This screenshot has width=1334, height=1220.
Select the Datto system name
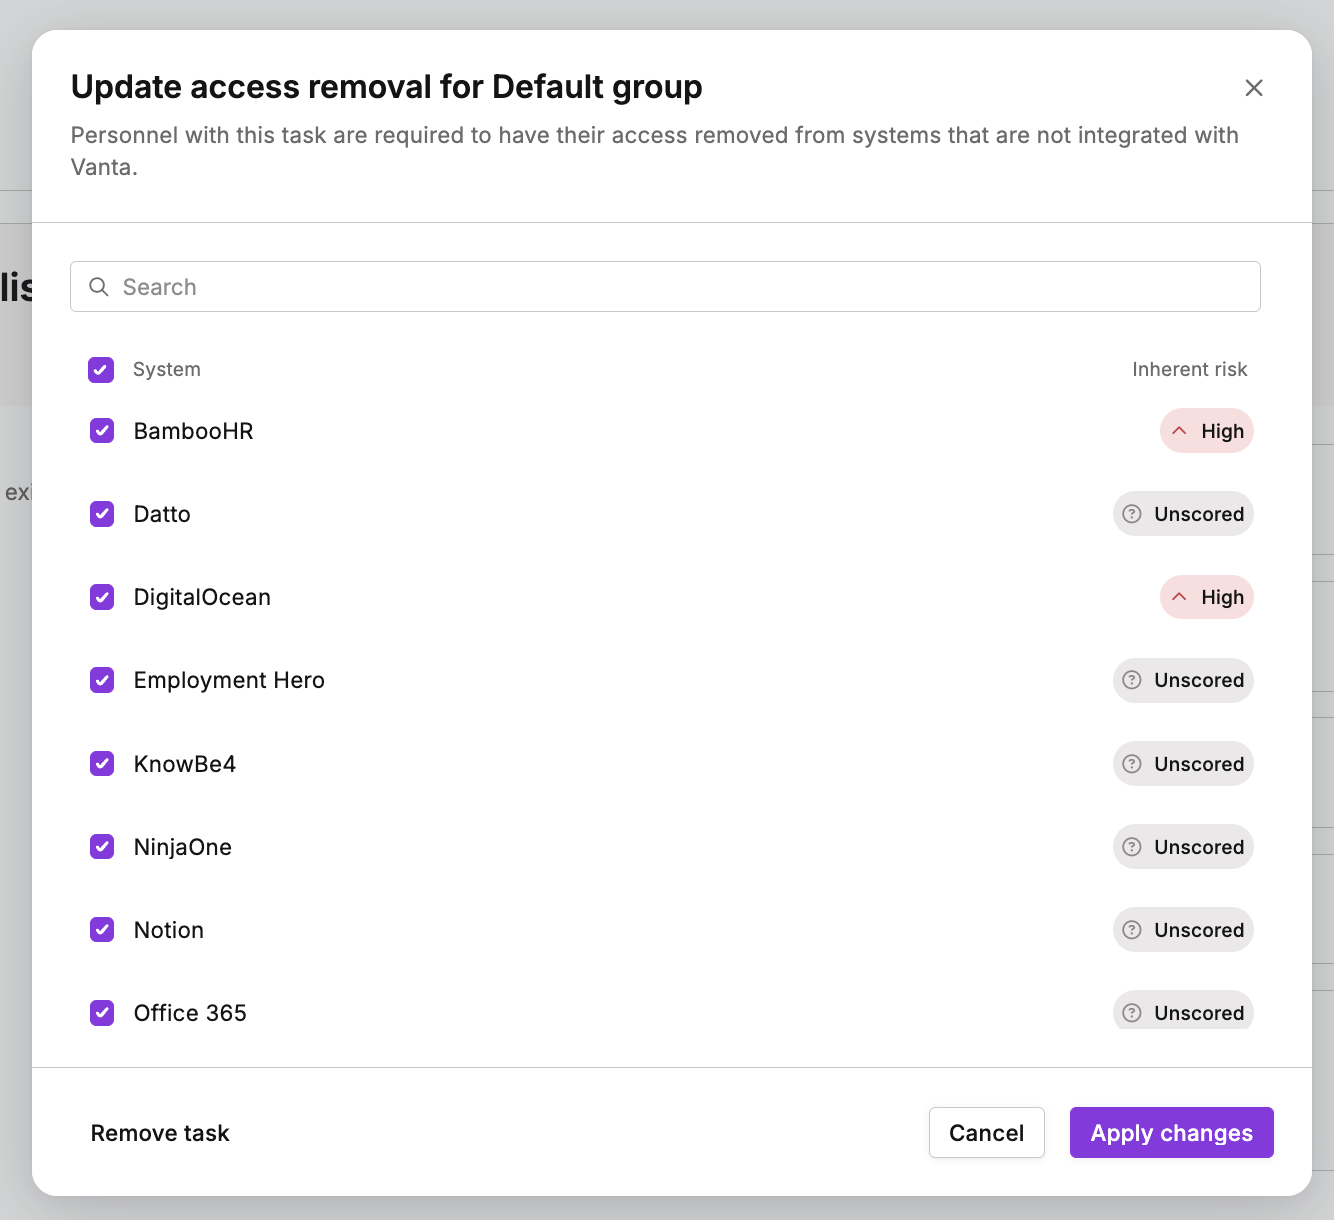coord(162,514)
